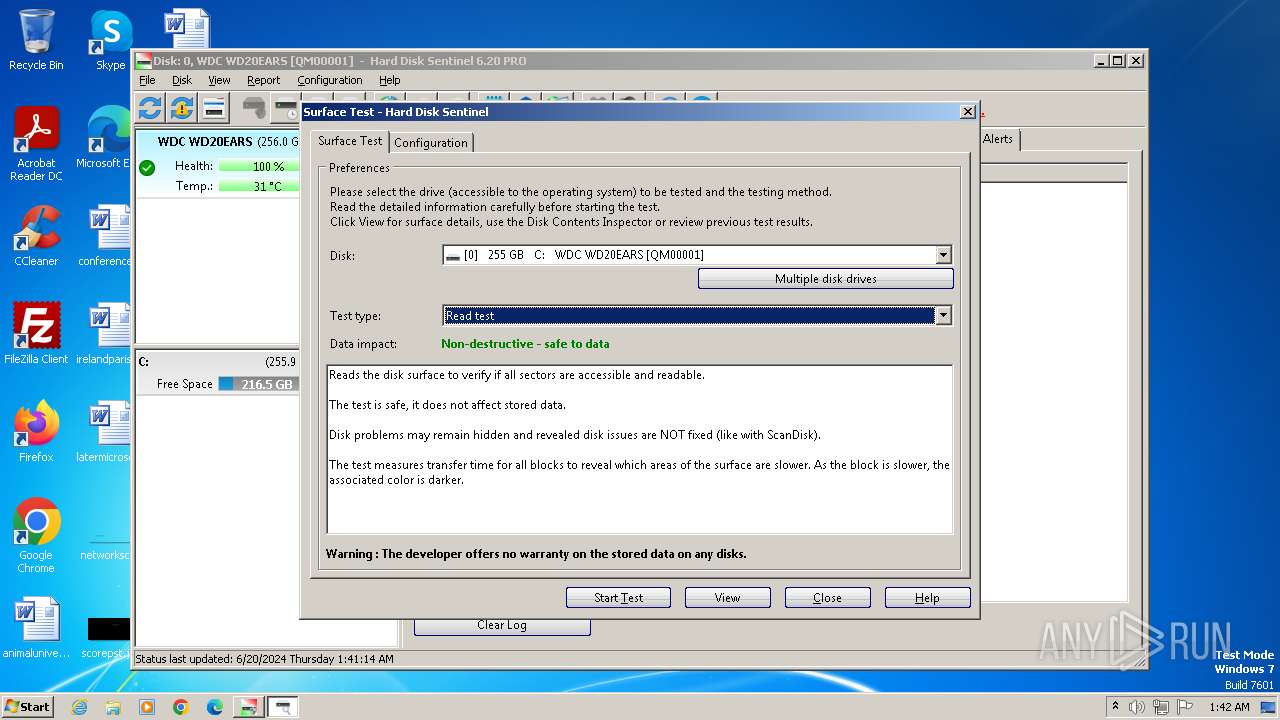Open Internet Explorer from the taskbar
The width and height of the screenshot is (1280, 720).
click(79, 707)
